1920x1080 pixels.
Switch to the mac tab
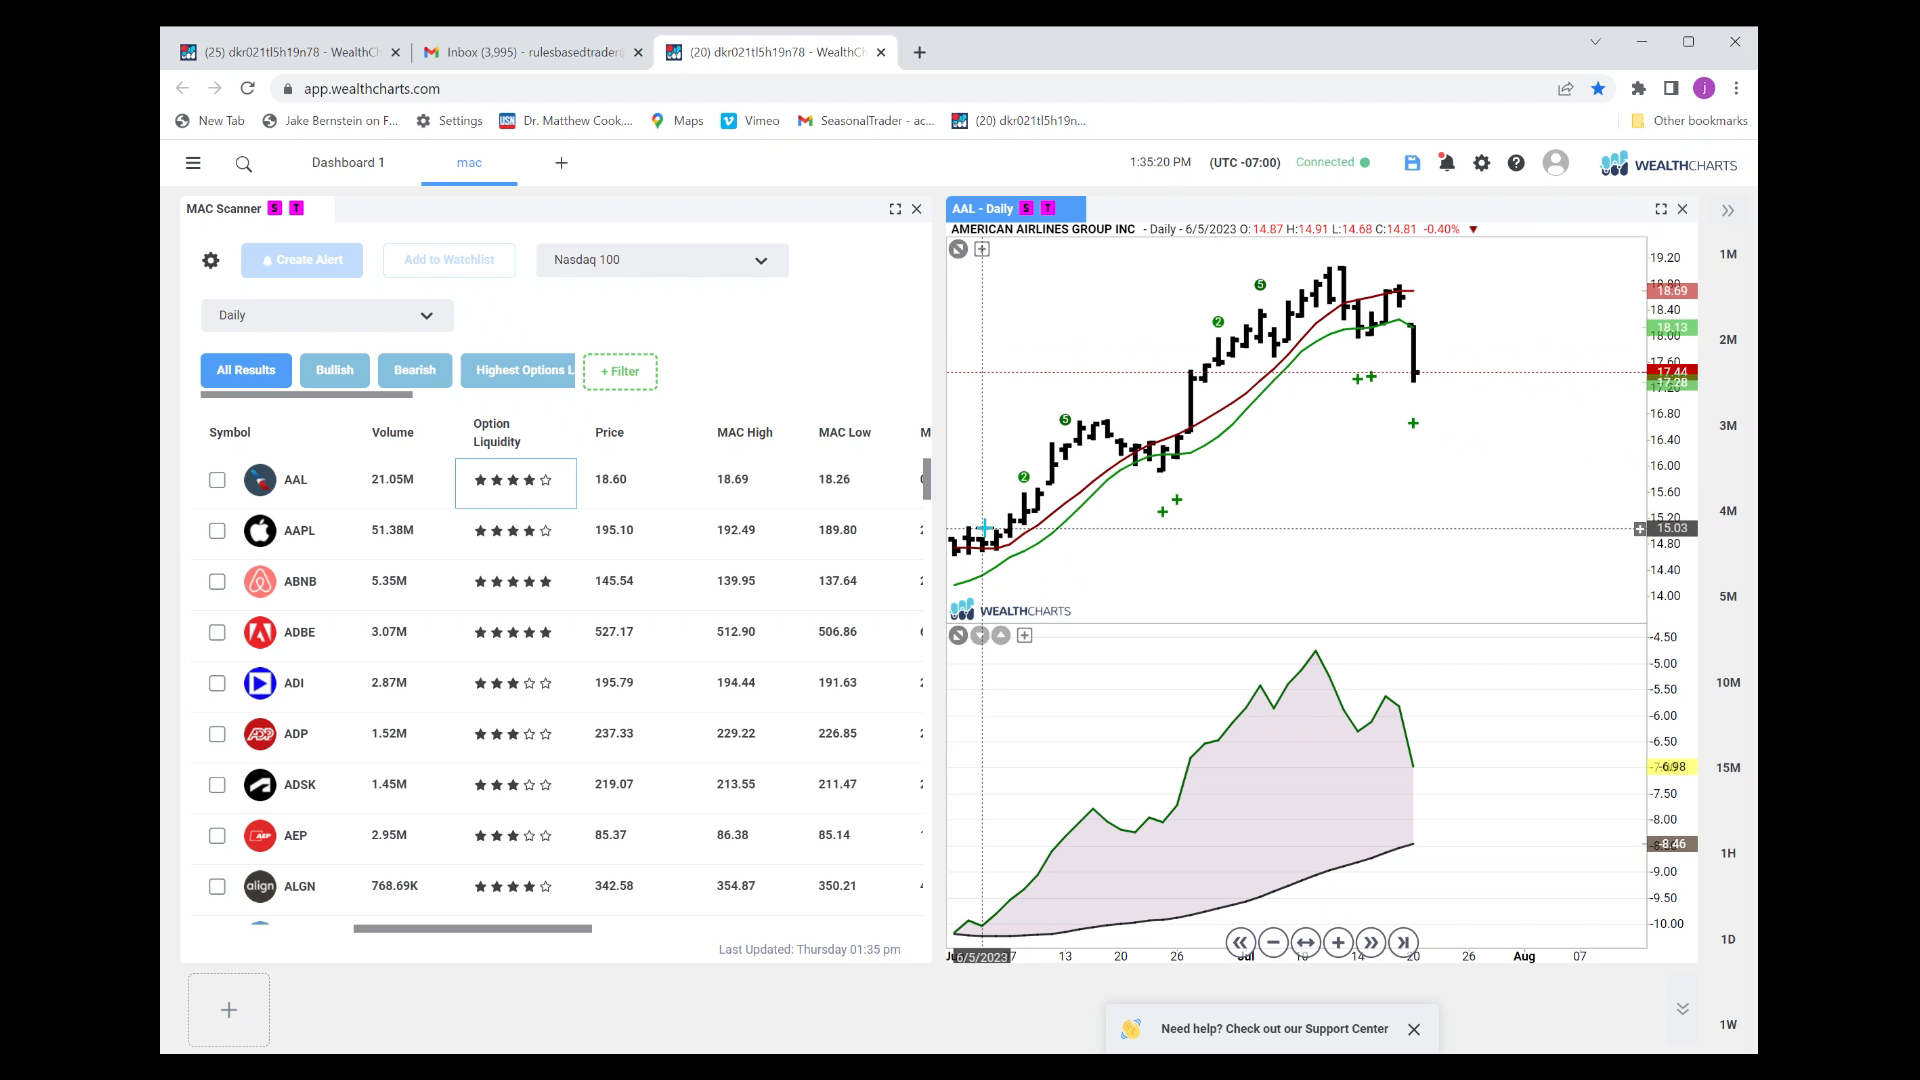click(469, 163)
